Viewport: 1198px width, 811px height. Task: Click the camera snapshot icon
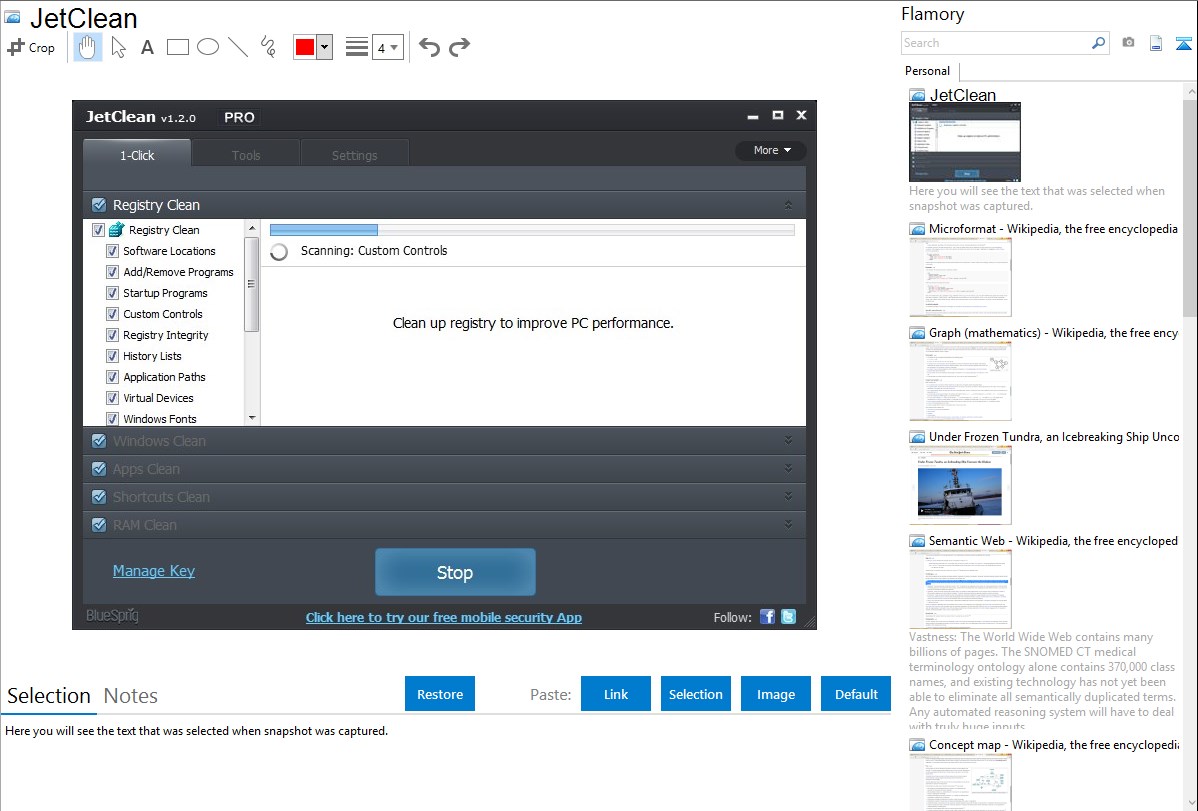(1128, 43)
